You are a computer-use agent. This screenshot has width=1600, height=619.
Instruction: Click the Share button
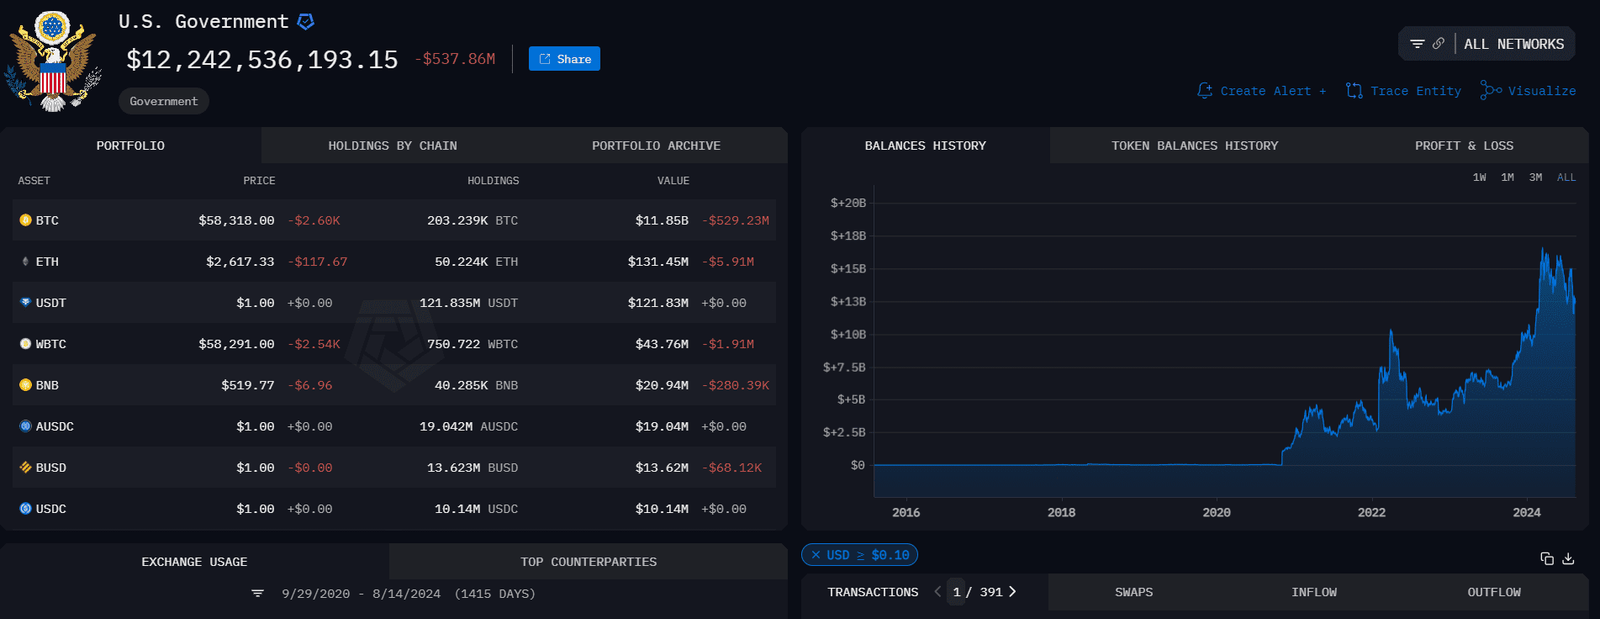(x=565, y=59)
